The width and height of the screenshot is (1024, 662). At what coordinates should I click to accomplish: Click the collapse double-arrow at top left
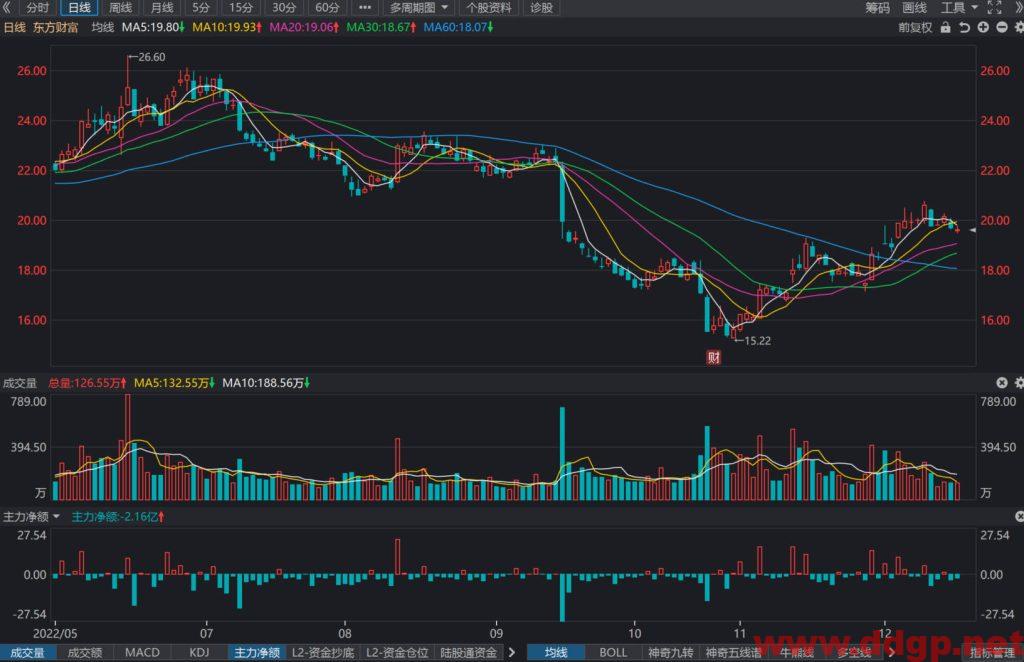(7, 8)
